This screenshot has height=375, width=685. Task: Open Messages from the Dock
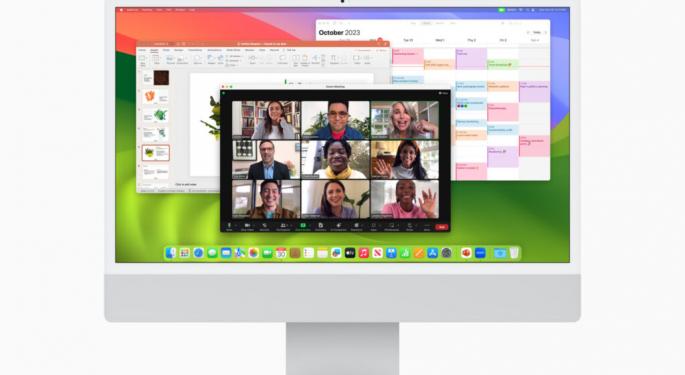tap(212, 253)
